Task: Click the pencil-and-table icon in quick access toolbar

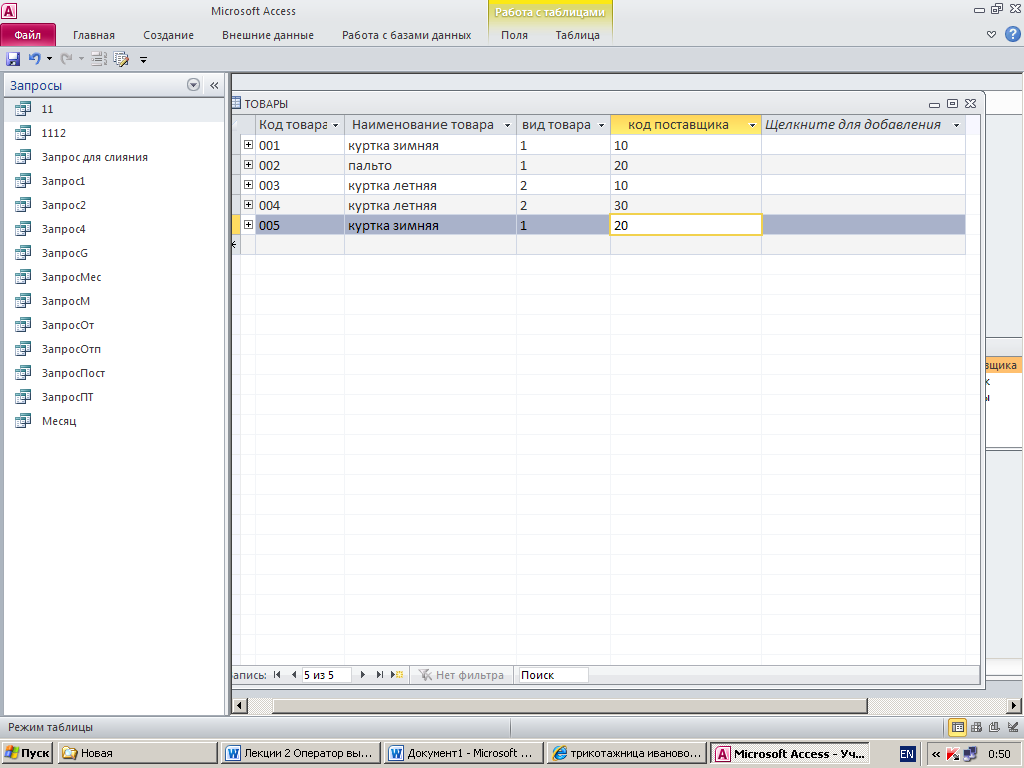Action: (x=121, y=59)
